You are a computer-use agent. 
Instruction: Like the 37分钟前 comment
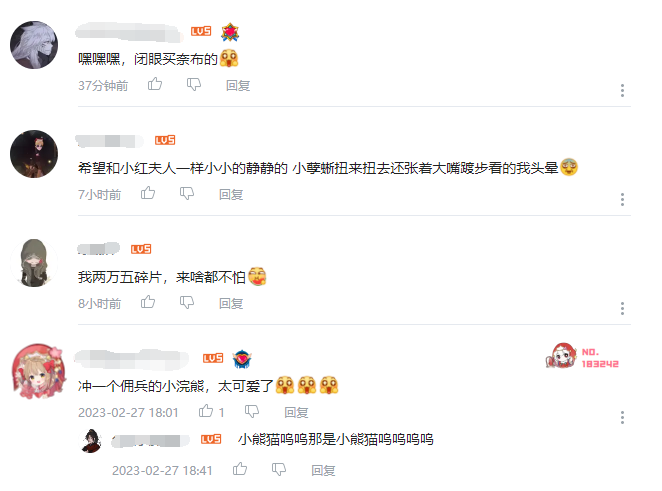155,84
